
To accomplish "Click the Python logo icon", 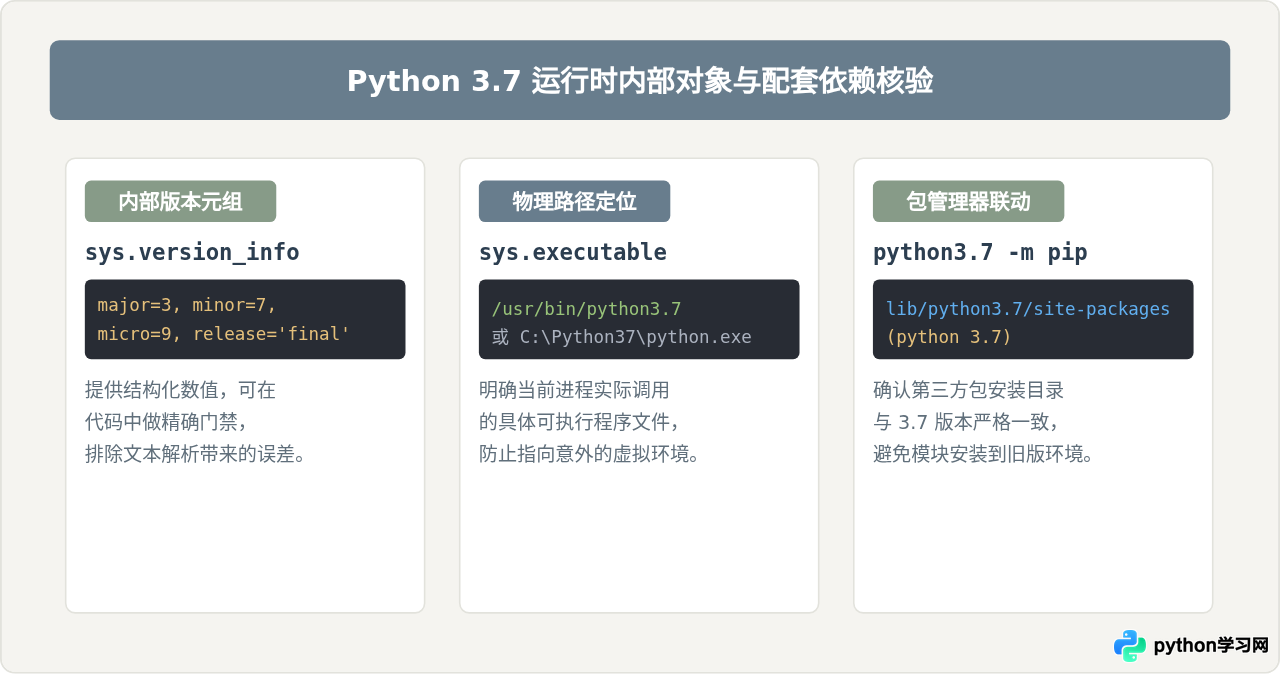I will point(1130,646).
